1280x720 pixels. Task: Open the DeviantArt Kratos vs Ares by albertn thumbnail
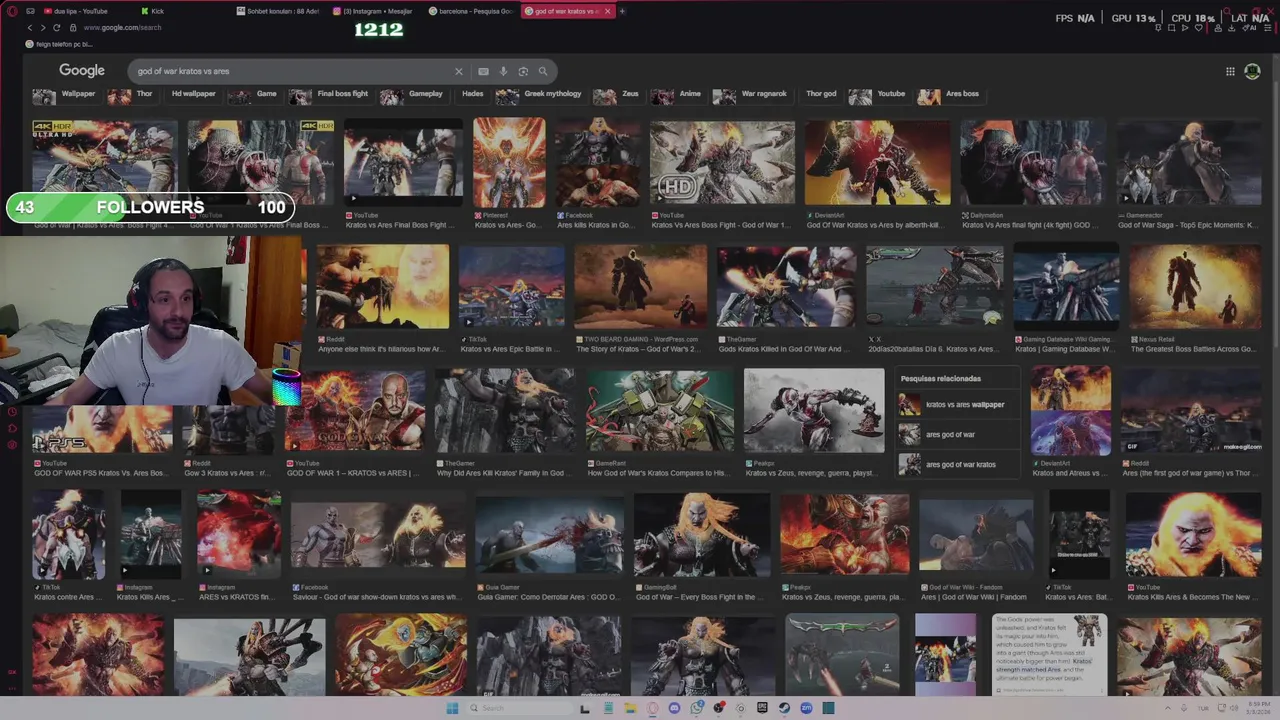878,163
